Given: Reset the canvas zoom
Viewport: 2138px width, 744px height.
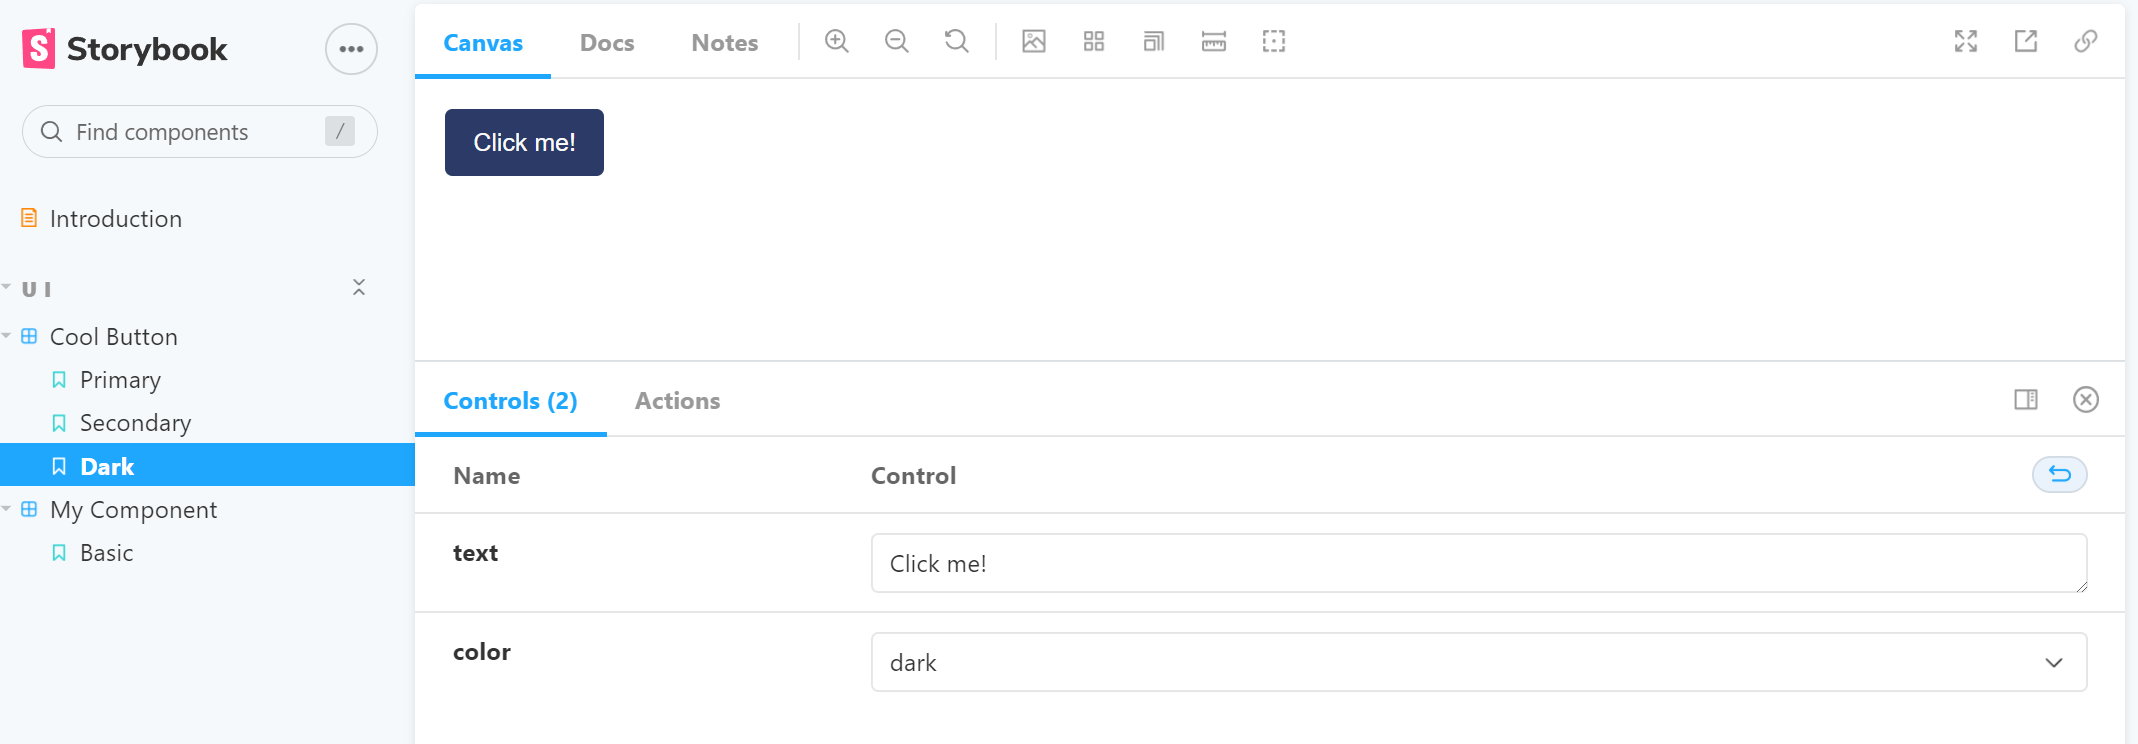Looking at the screenshot, I should tap(956, 41).
